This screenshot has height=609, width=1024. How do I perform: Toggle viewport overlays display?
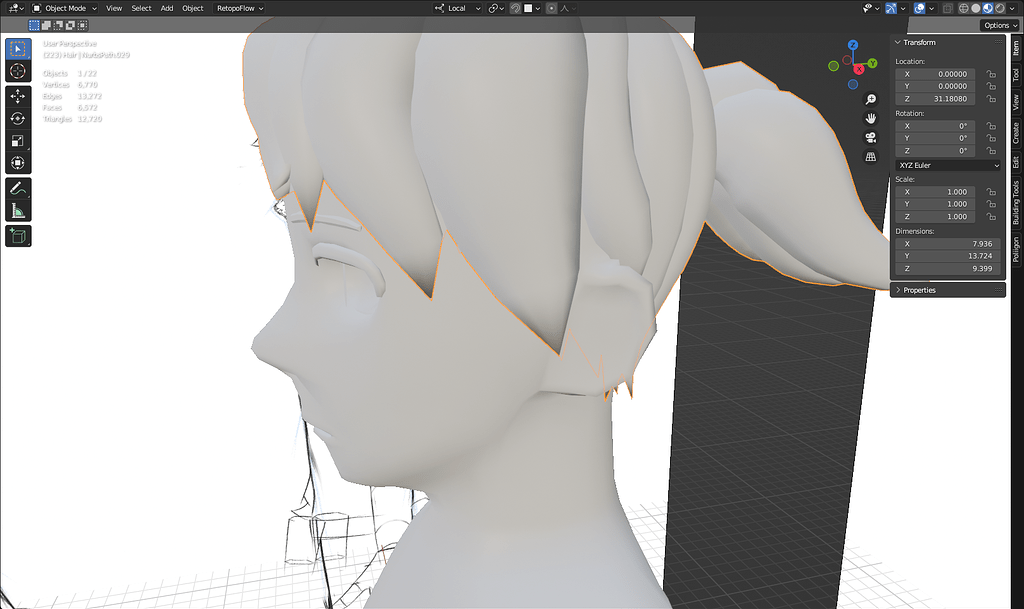[x=920, y=8]
